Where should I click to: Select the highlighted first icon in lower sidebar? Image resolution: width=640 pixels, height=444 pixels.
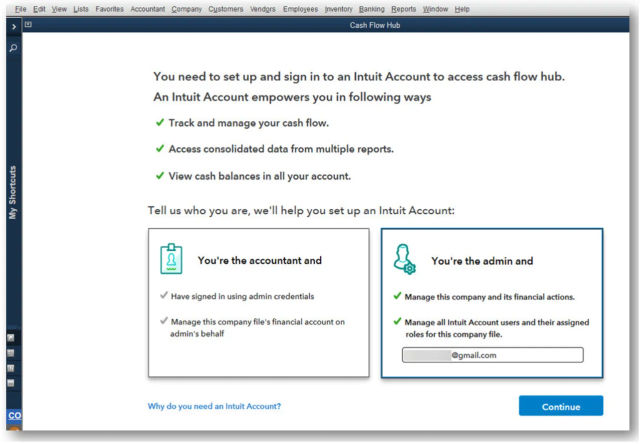click(11, 338)
